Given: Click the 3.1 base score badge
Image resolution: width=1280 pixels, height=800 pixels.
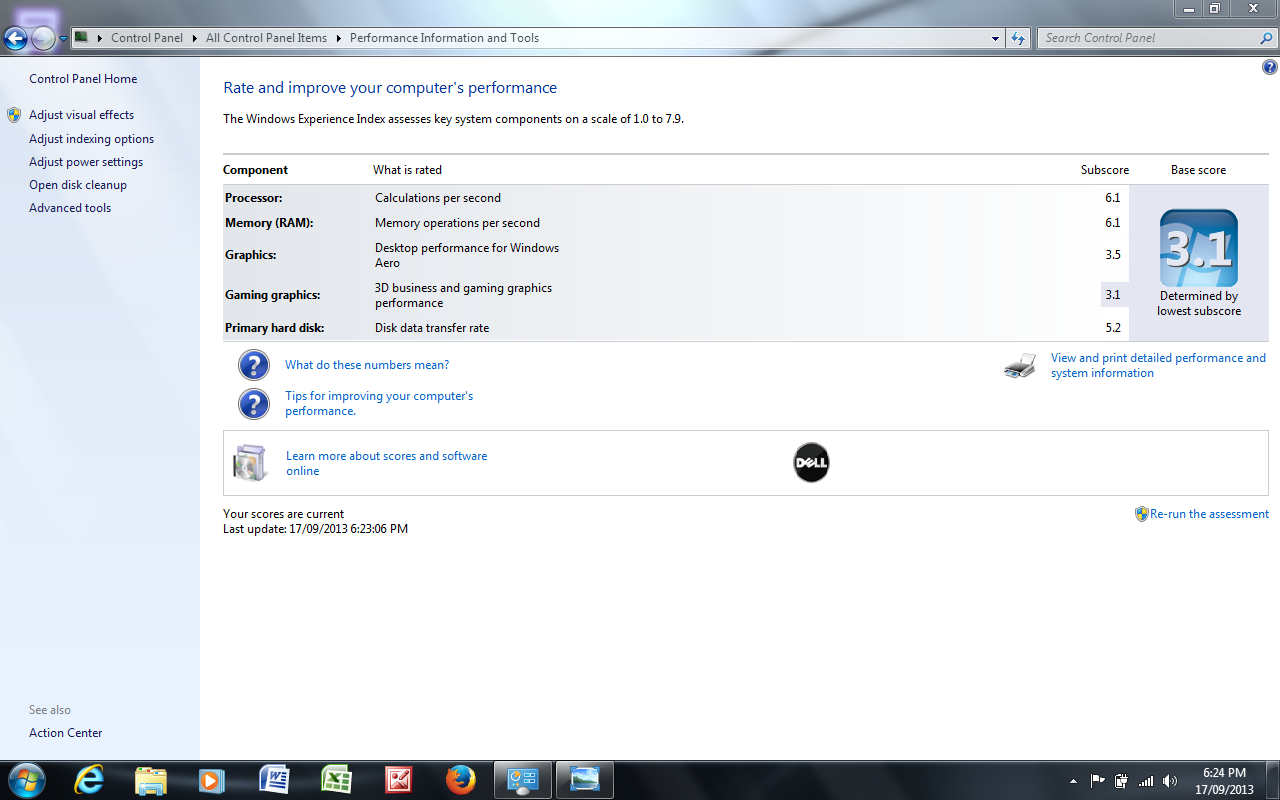Looking at the screenshot, I should 1199,248.
